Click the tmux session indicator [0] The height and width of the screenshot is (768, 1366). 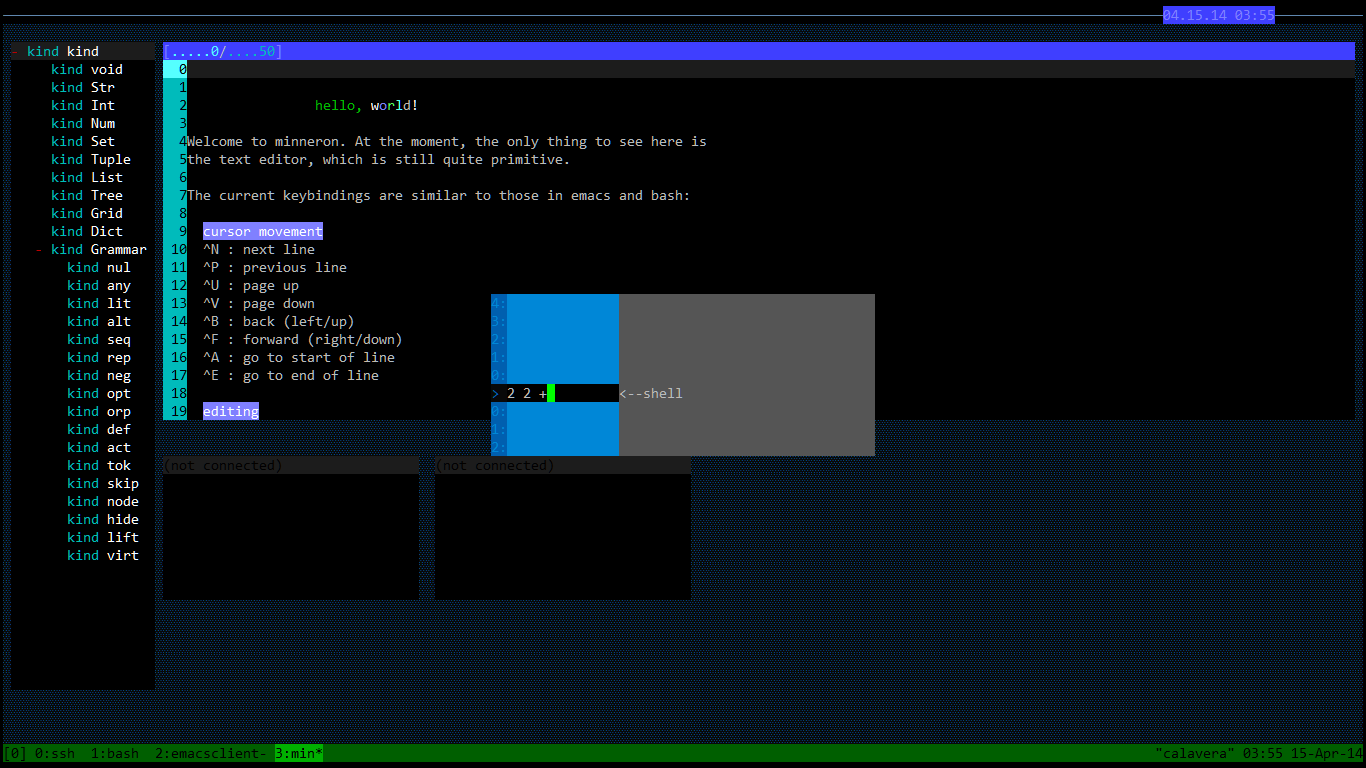click(x=15, y=754)
